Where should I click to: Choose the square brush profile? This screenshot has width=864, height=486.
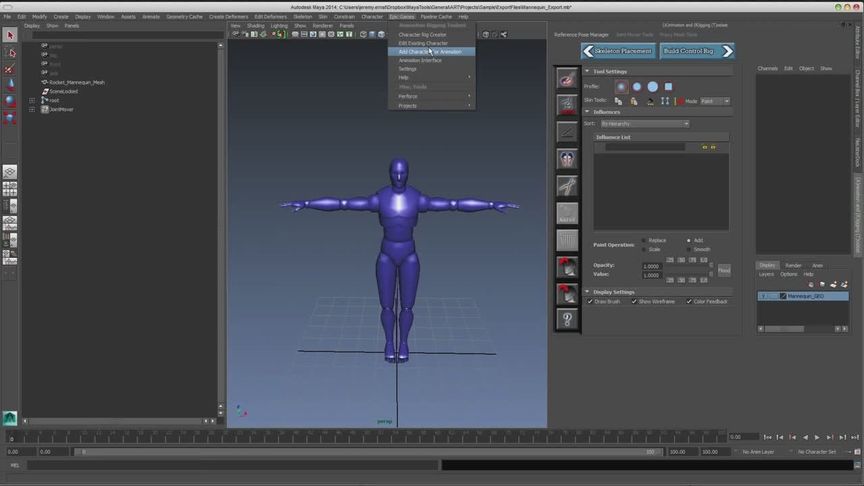(668, 87)
